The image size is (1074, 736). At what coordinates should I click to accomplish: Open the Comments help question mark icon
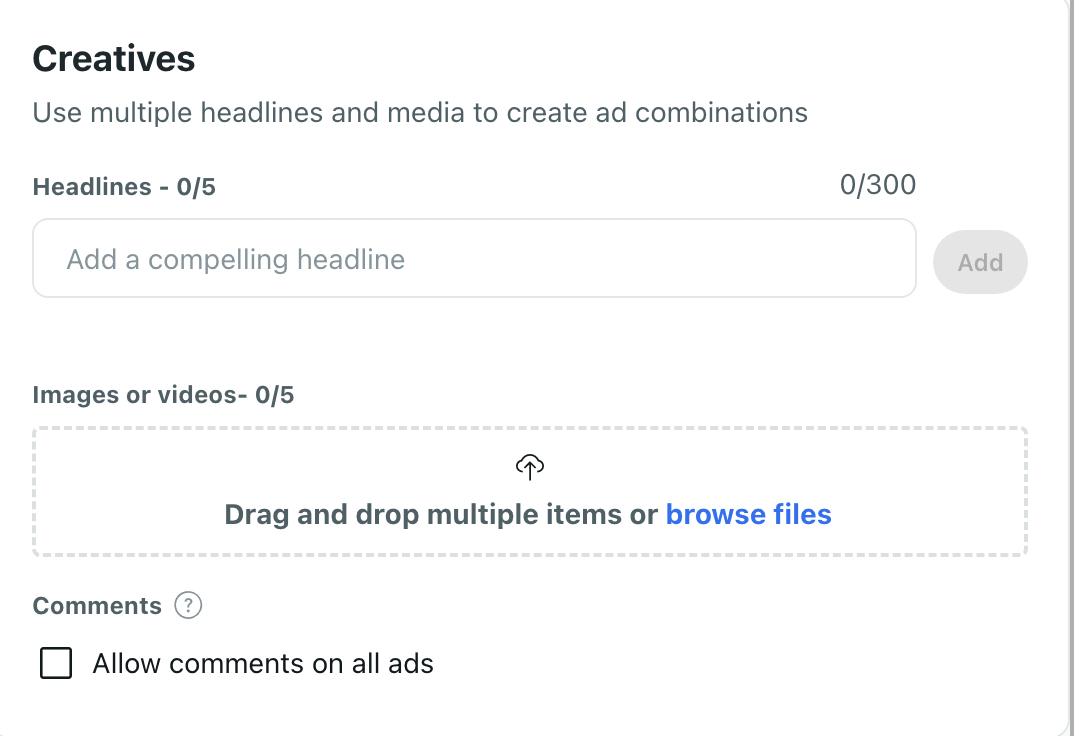point(188,606)
